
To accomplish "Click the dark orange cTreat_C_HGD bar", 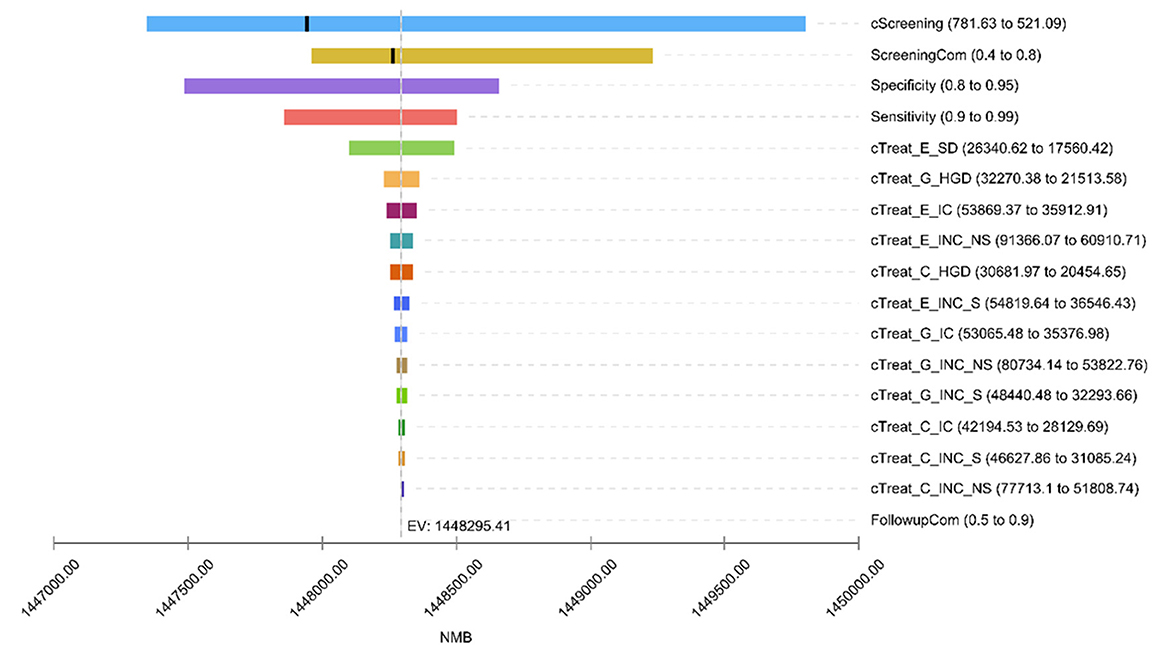I will coord(401,272).
